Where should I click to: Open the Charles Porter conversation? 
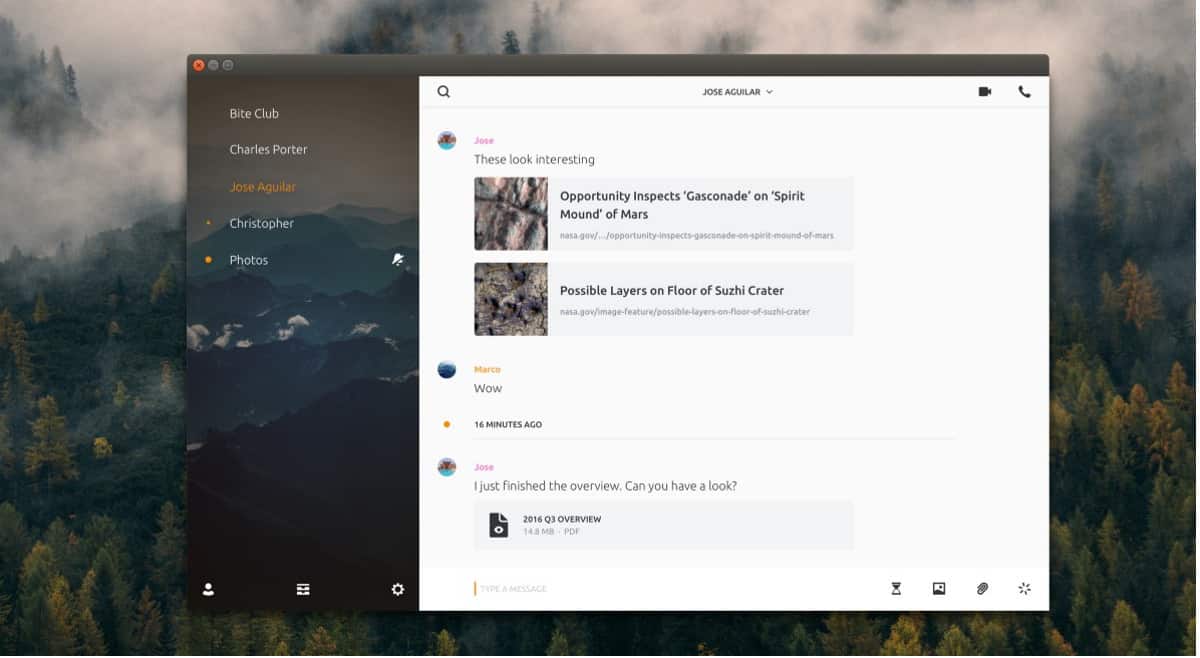click(x=268, y=150)
